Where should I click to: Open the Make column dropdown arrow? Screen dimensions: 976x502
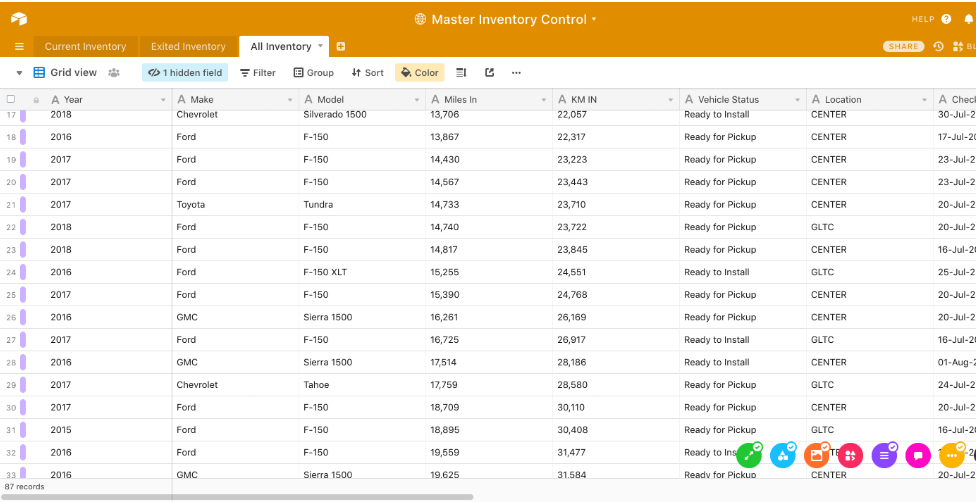coord(290,100)
